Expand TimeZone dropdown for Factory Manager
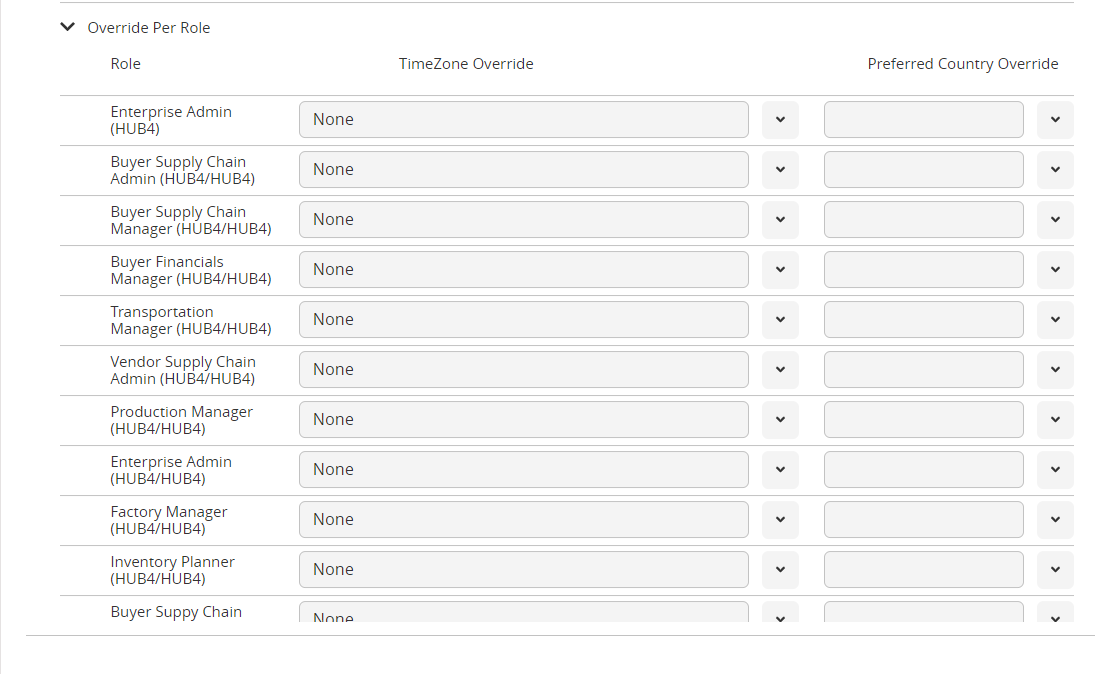The width and height of the screenshot is (1095, 674). pyautogui.click(x=780, y=520)
